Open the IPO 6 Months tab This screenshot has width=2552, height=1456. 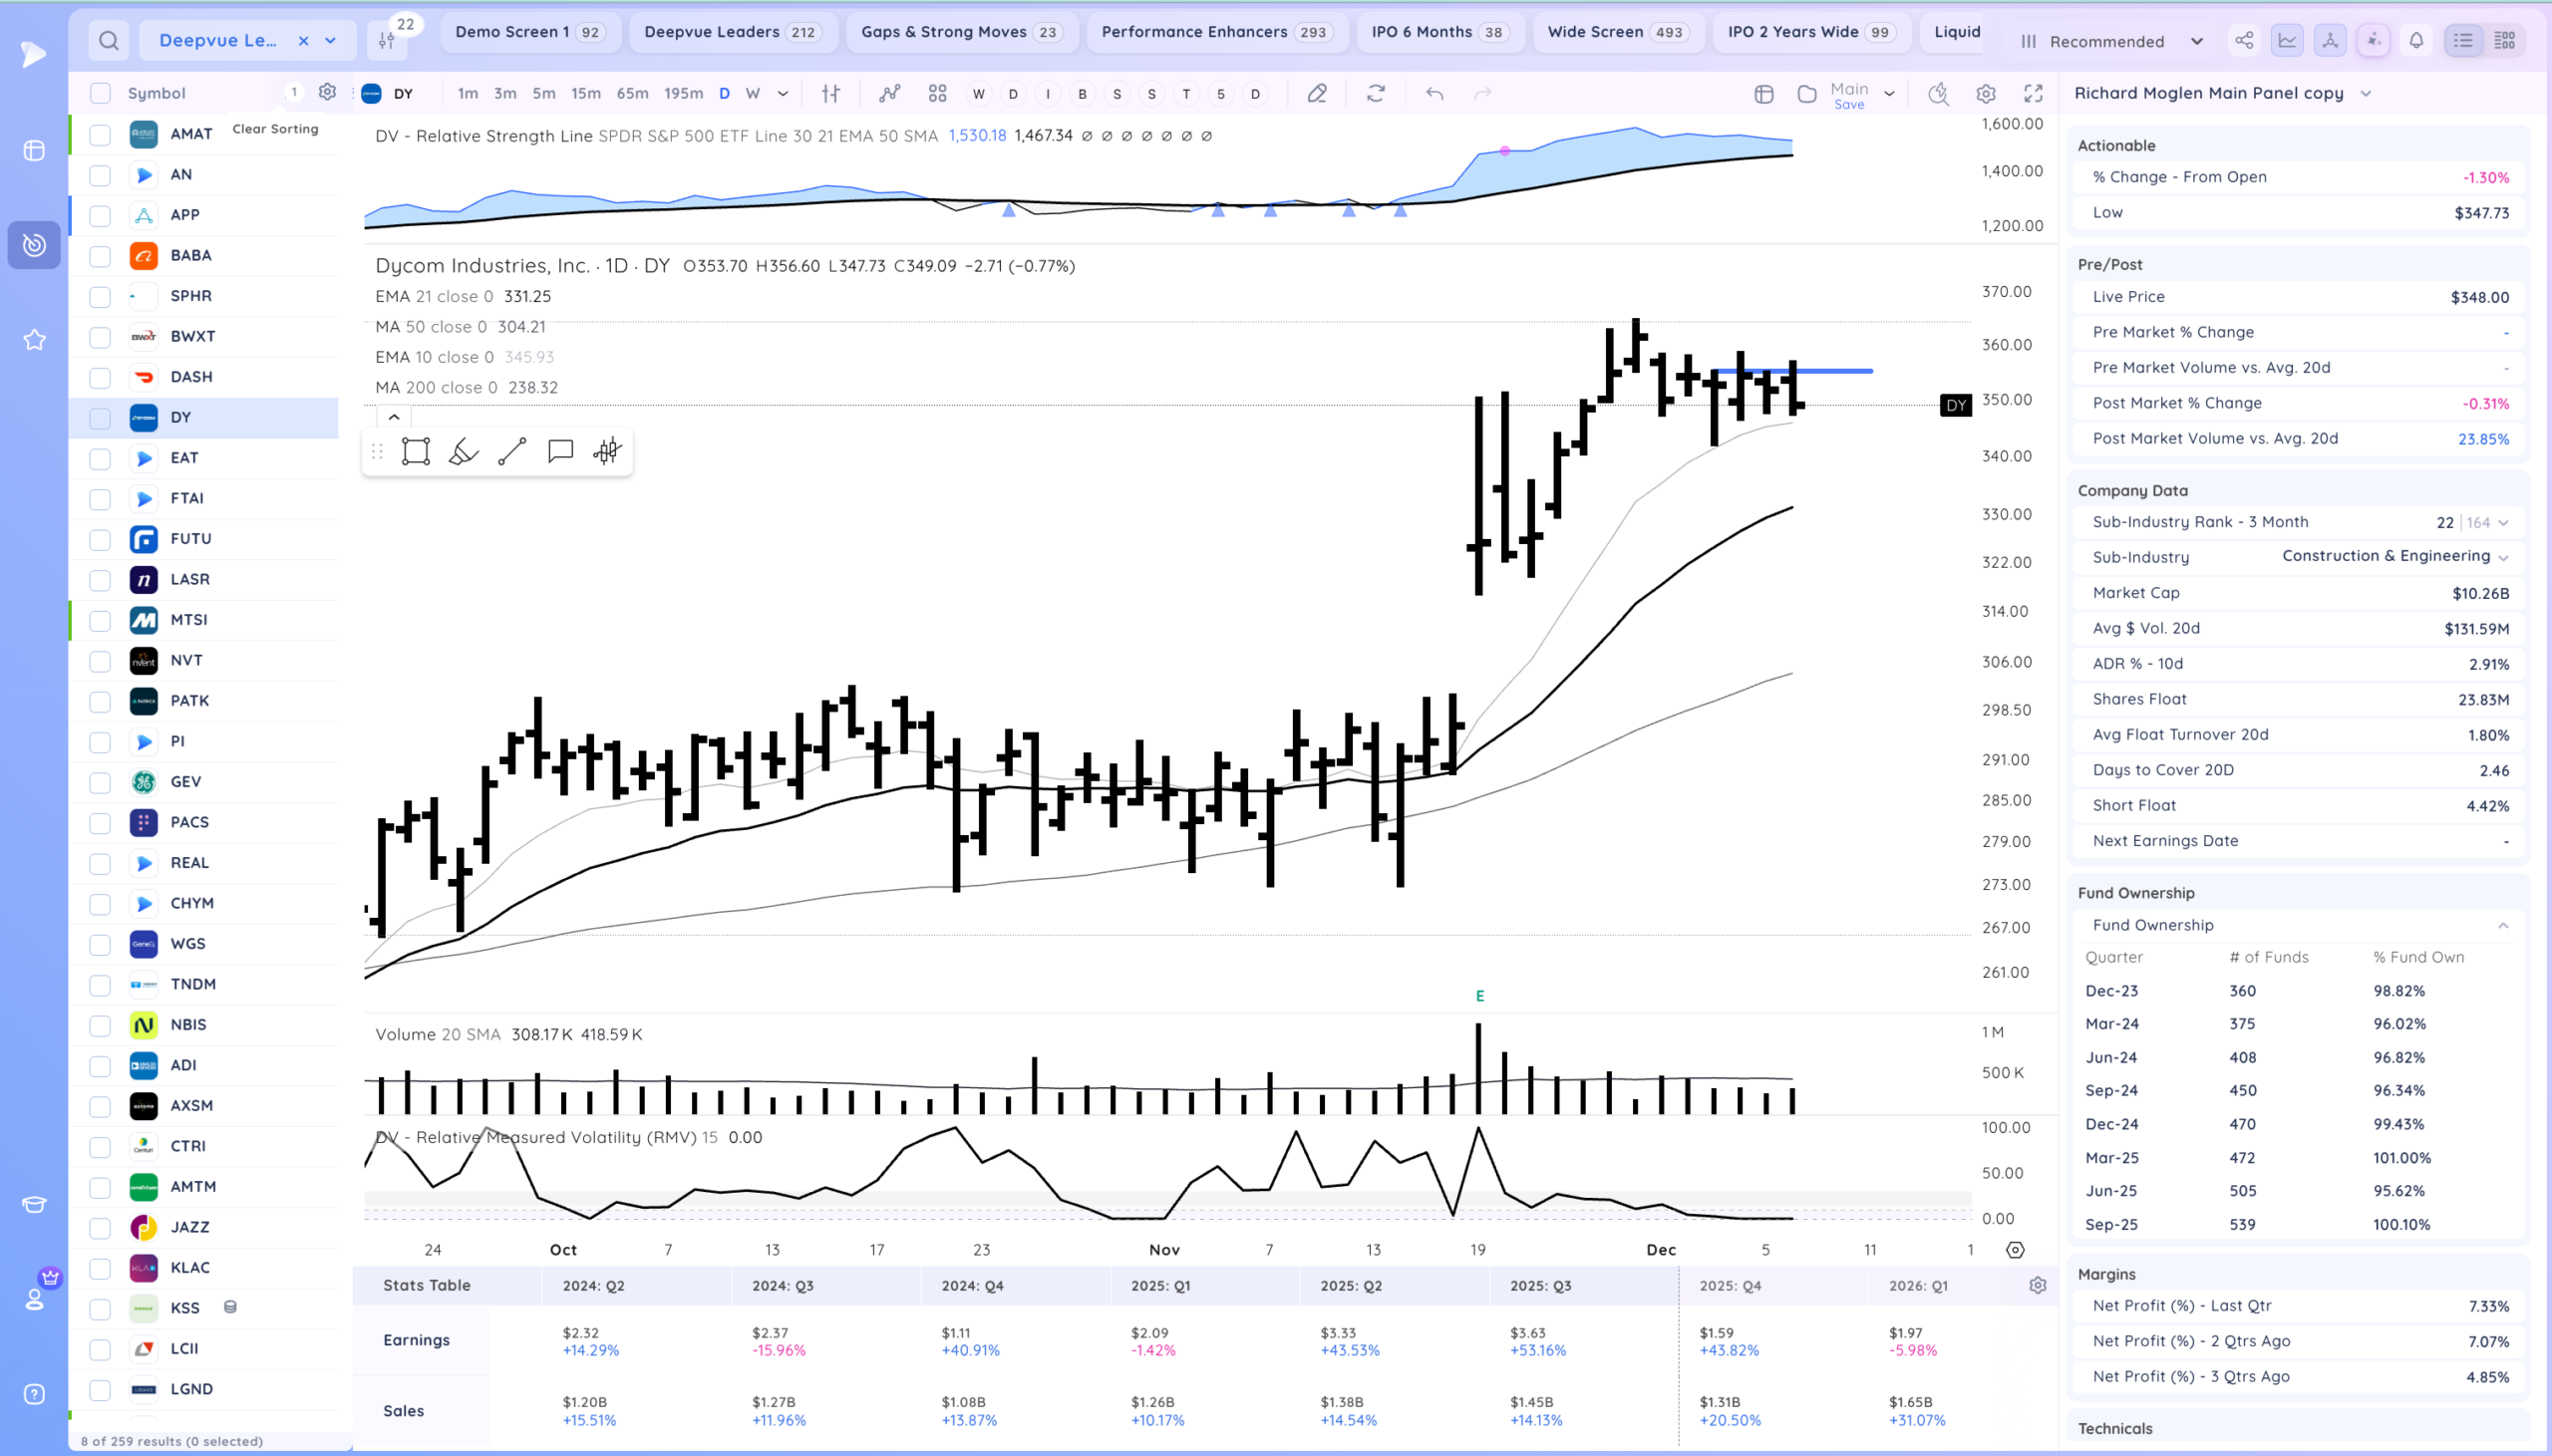pos(1438,32)
